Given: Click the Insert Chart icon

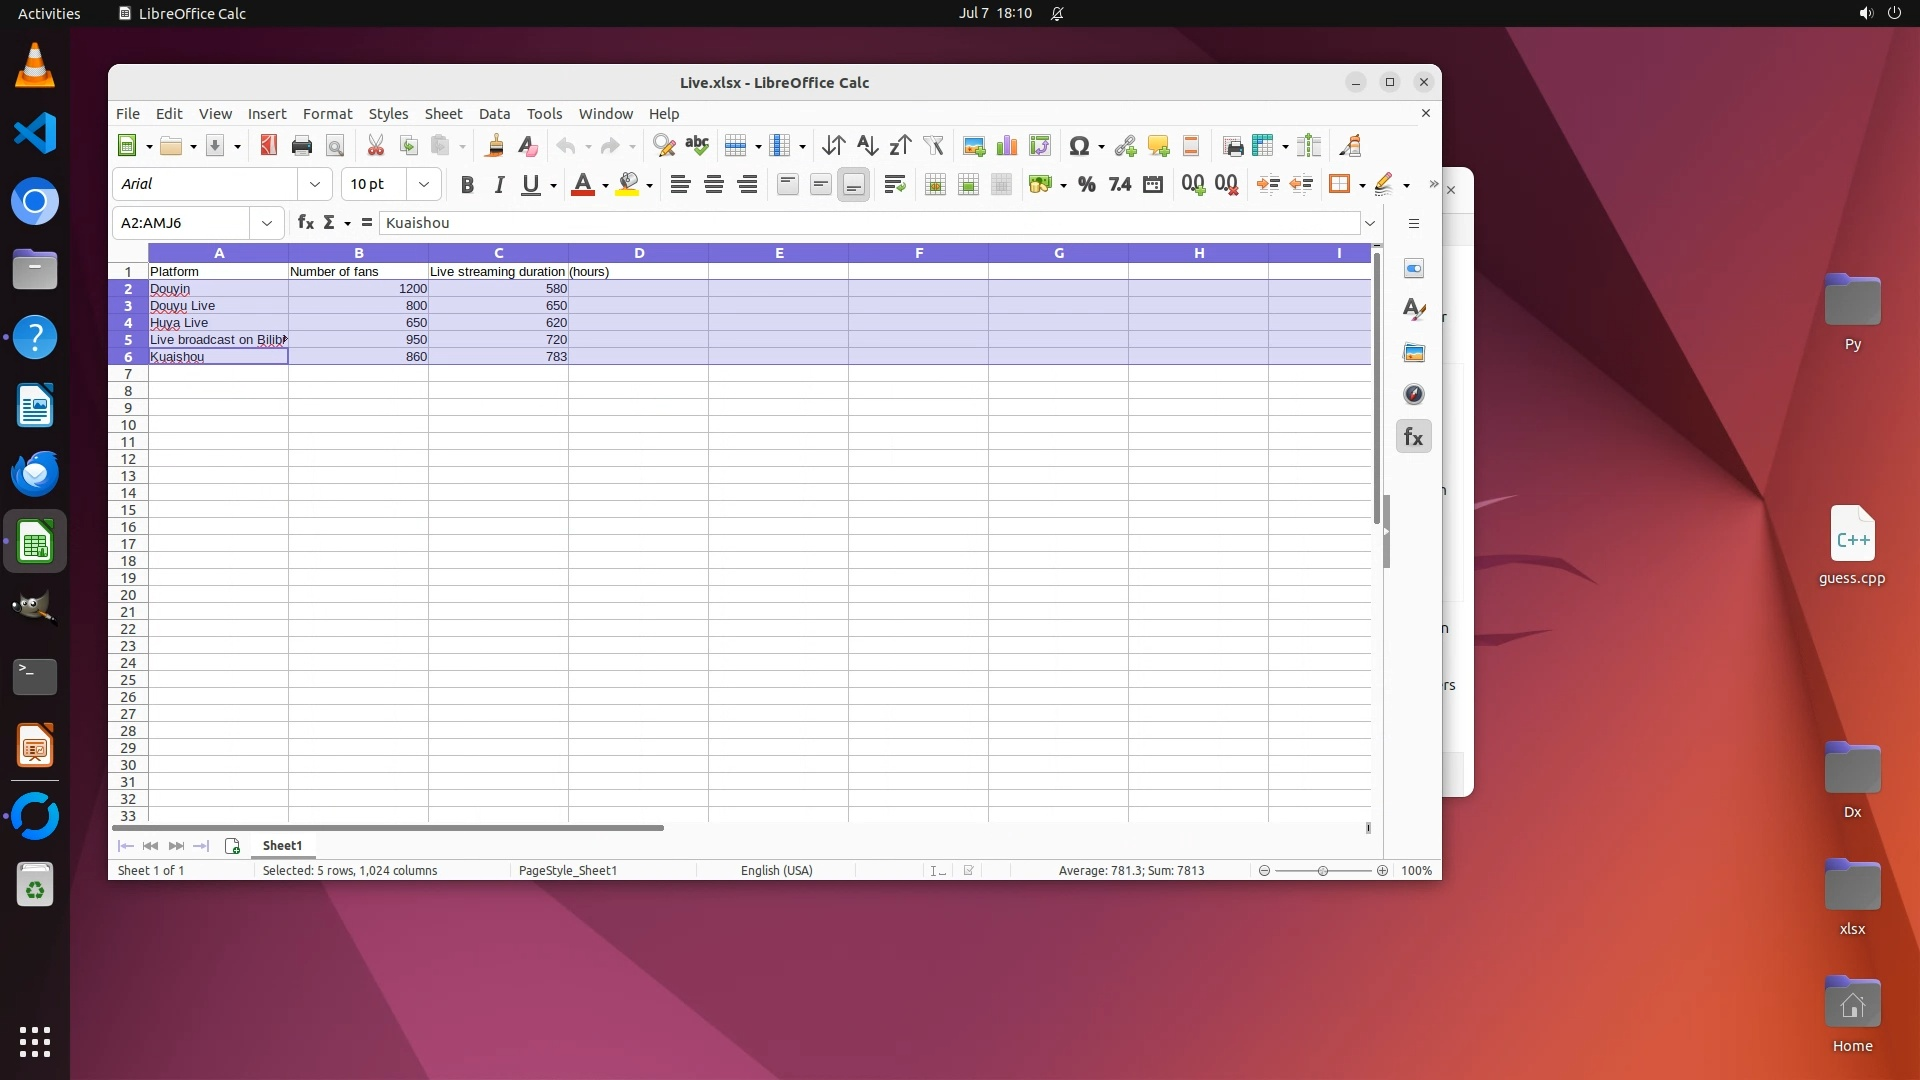Looking at the screenshot, I should tap(1007, 146).
